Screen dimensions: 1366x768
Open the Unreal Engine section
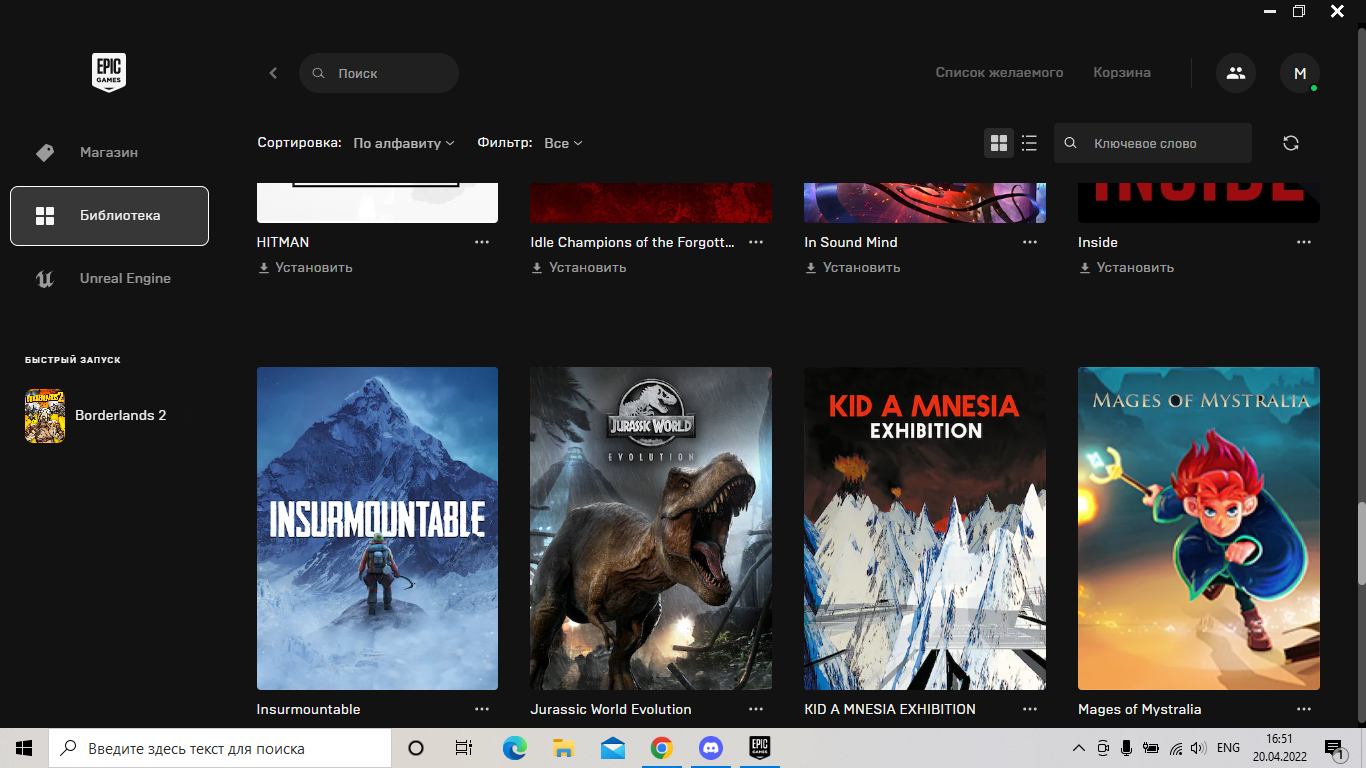pos(109,278)
